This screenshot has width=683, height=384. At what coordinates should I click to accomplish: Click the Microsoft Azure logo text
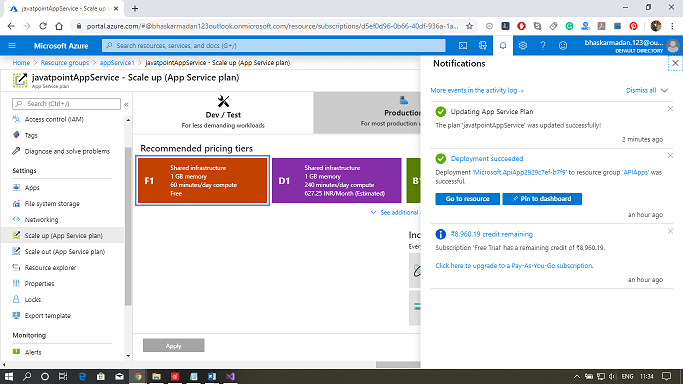[x=61, y=46]
